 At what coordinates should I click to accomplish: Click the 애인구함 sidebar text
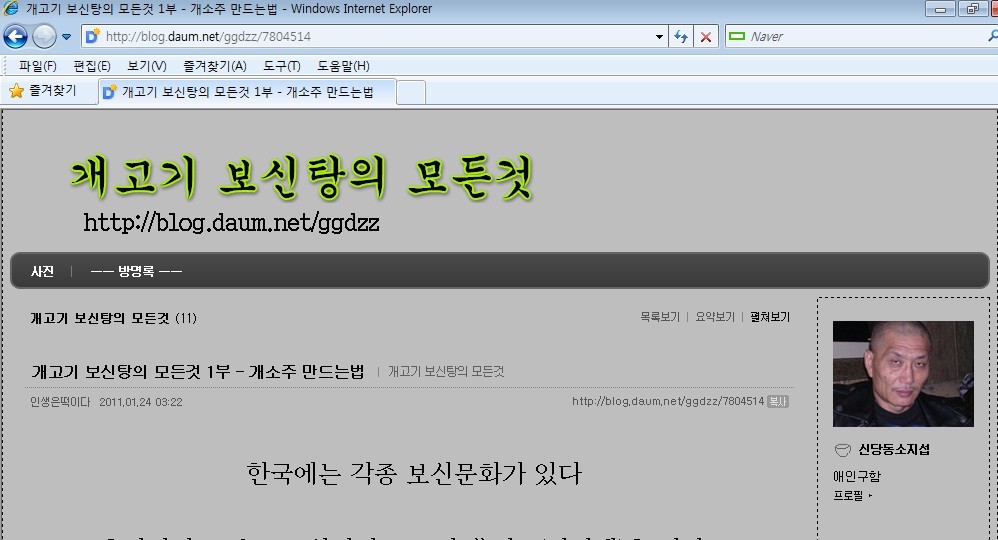coord(857,476)
